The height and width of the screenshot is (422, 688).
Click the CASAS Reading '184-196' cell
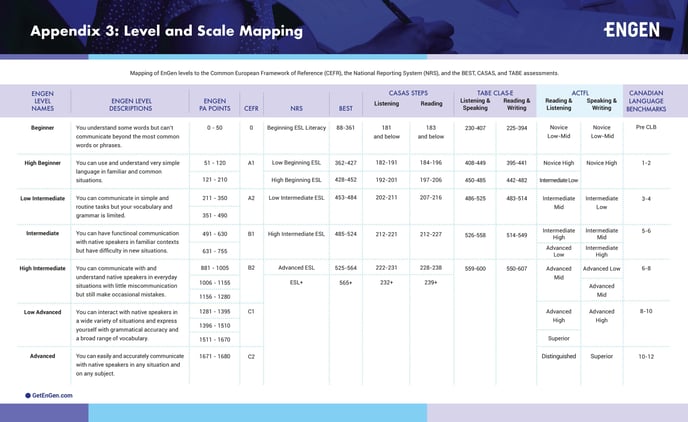(430, 162)
